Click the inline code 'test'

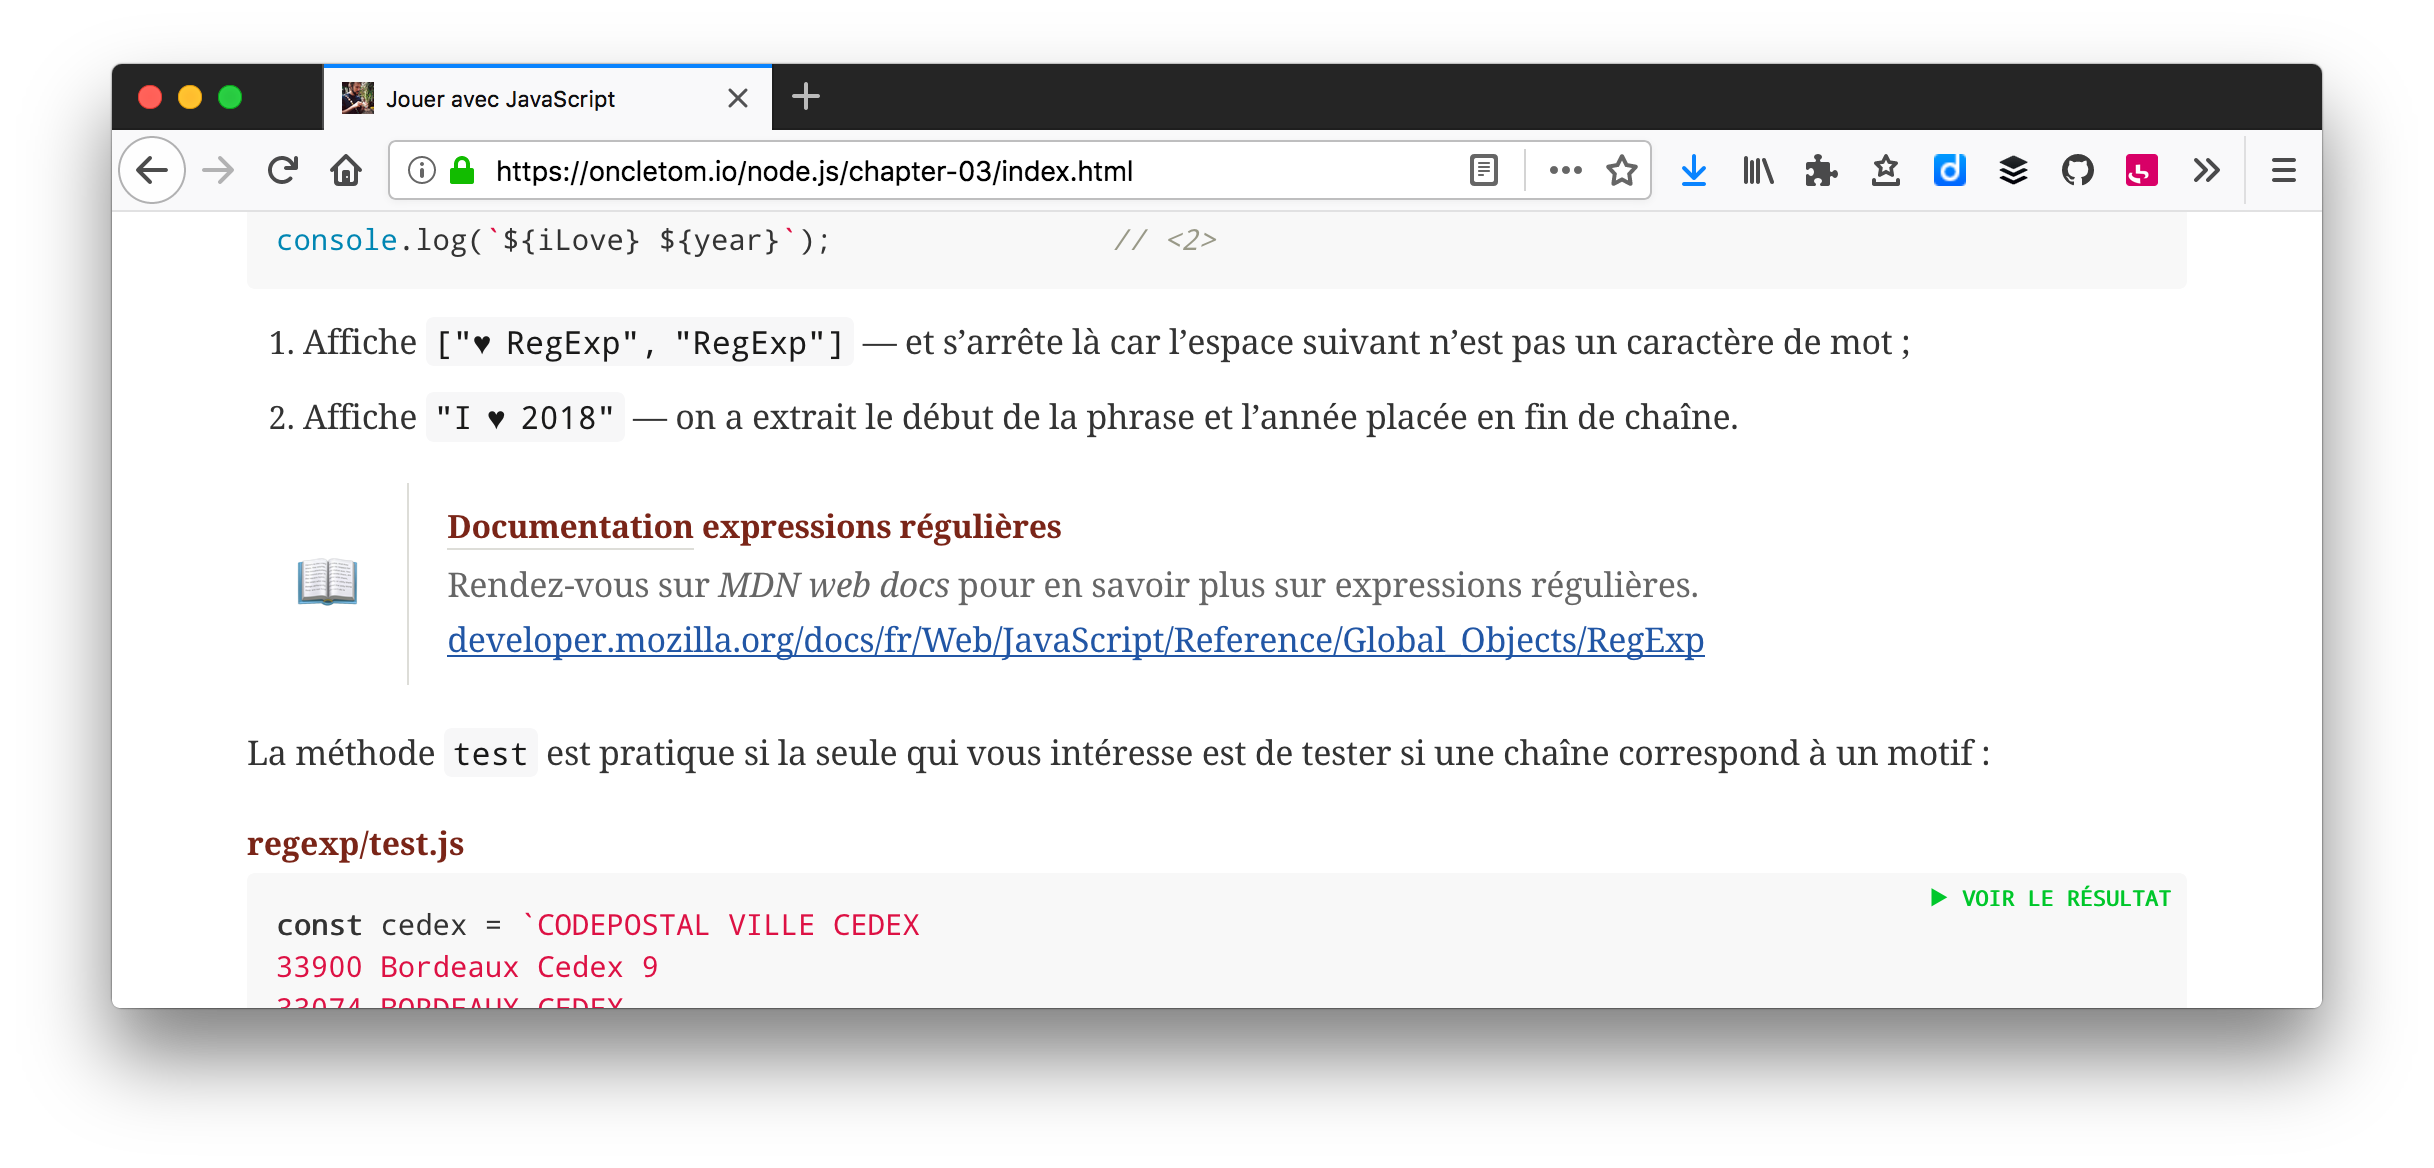point(490,754)
